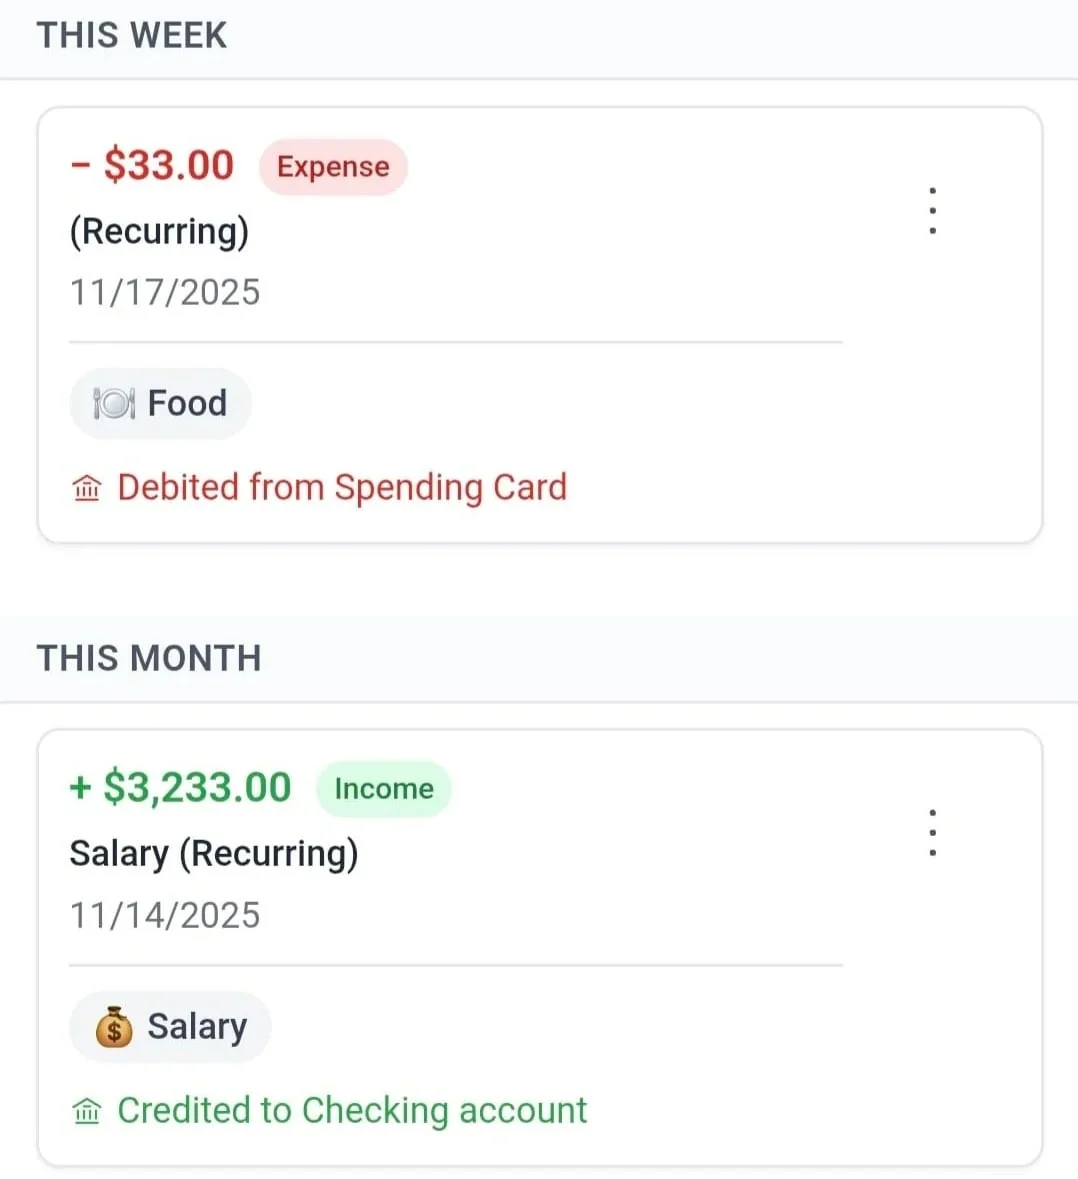Open Credited to Checking account link
Image resolution: width=1078 pixels, height=1179 pixels.
(x=352, y=1110)
